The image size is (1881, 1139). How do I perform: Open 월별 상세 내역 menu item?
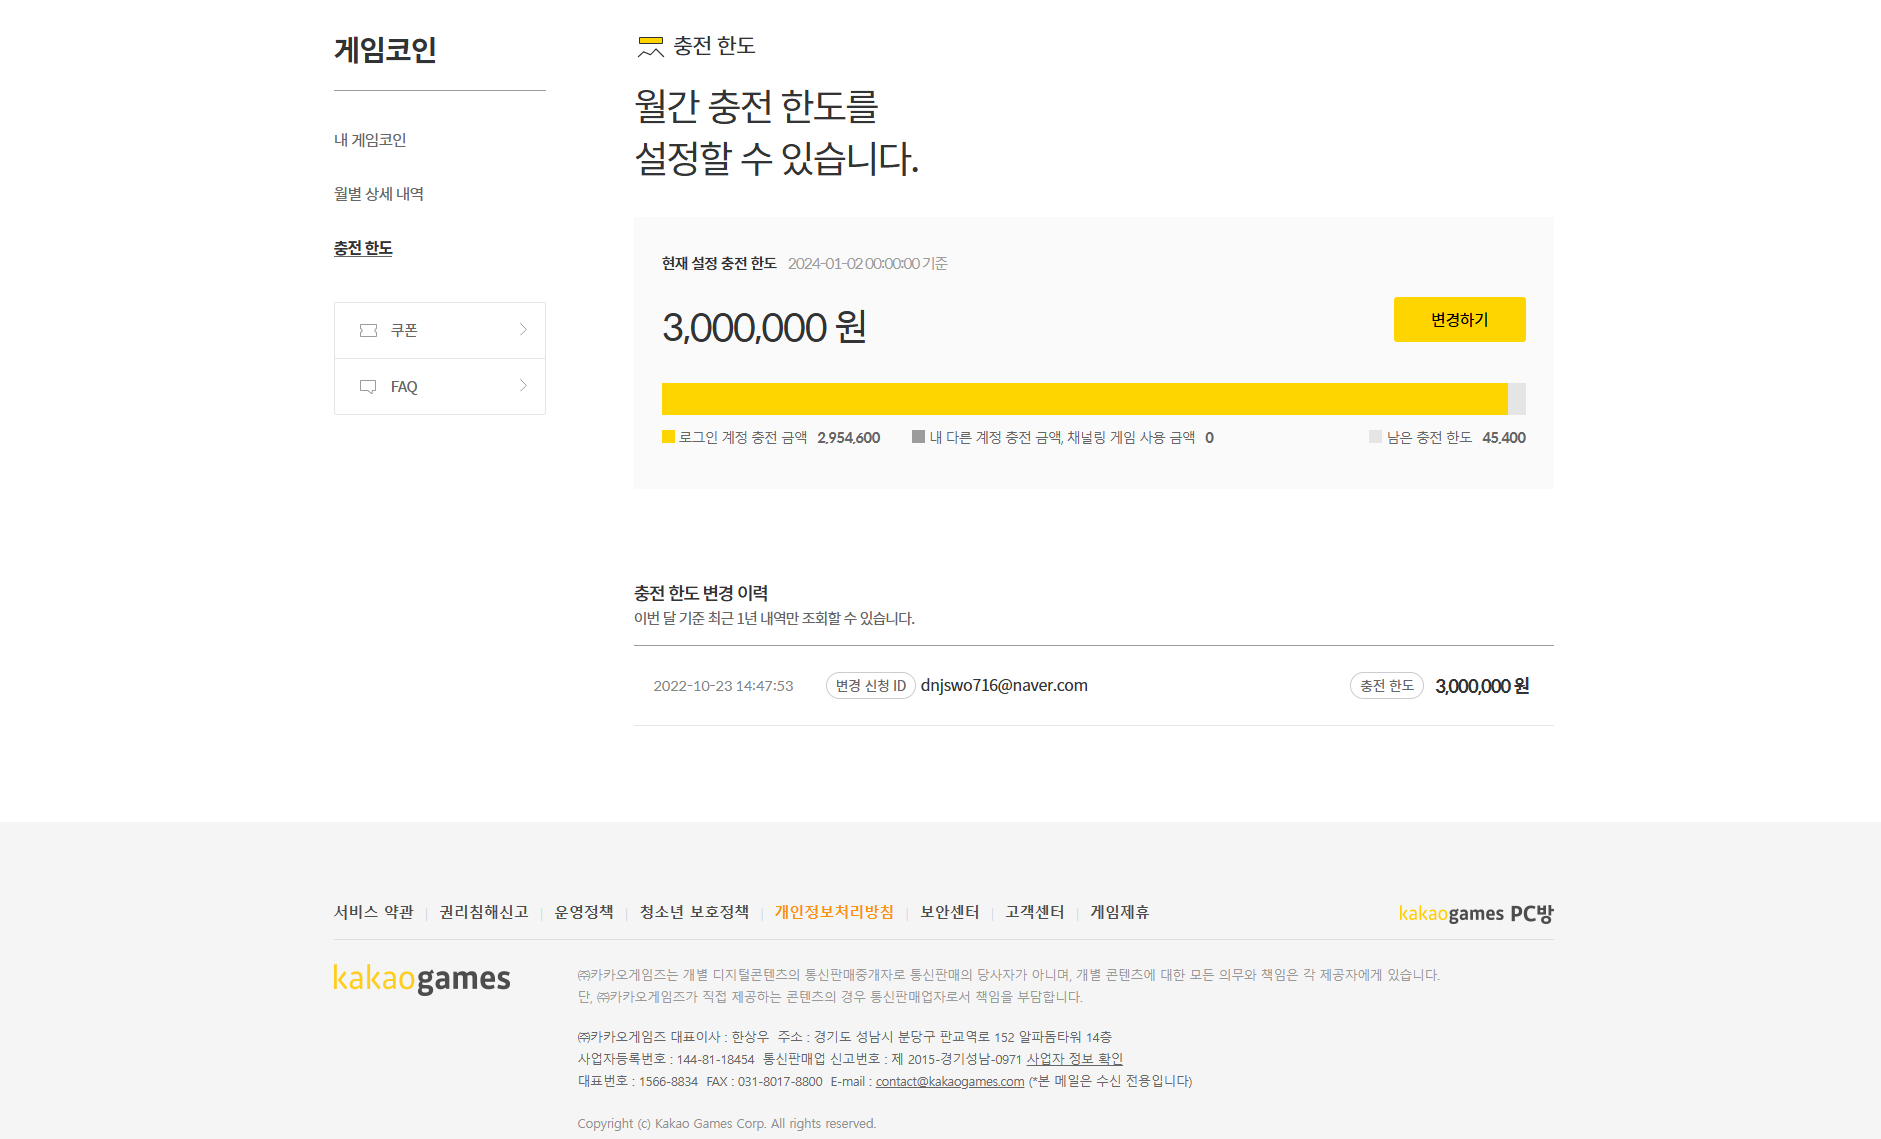pyautogui.click(x=379, y=194)
